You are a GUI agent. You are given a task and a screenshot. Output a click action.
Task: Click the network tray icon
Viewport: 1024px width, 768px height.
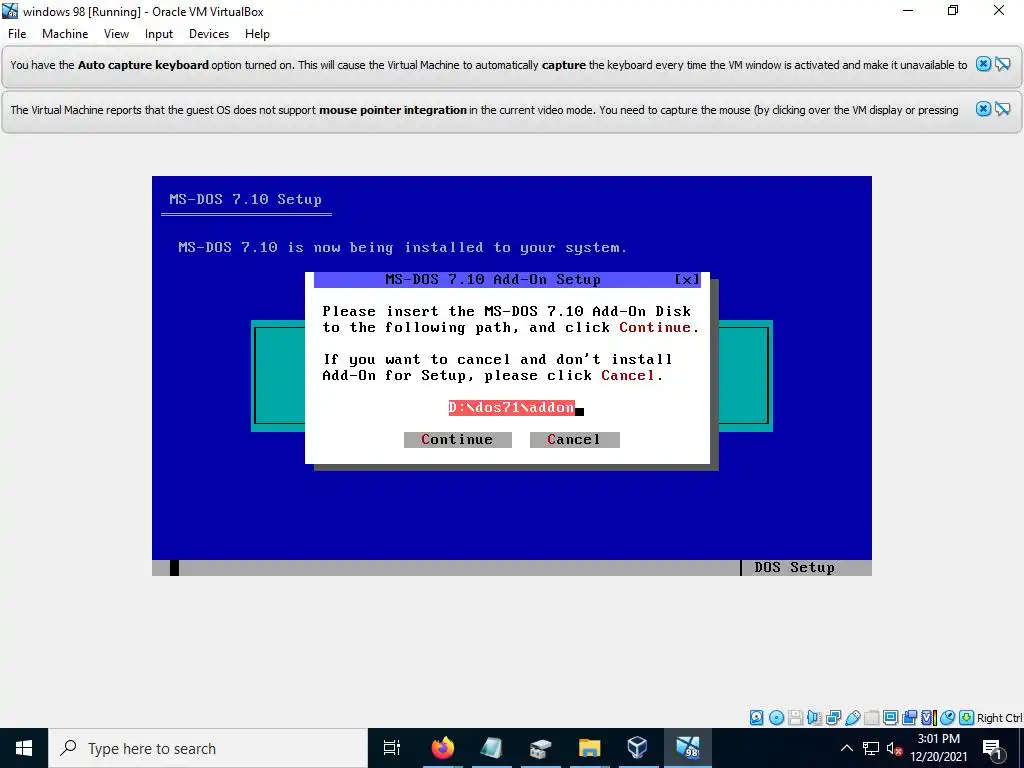point(871,748)
